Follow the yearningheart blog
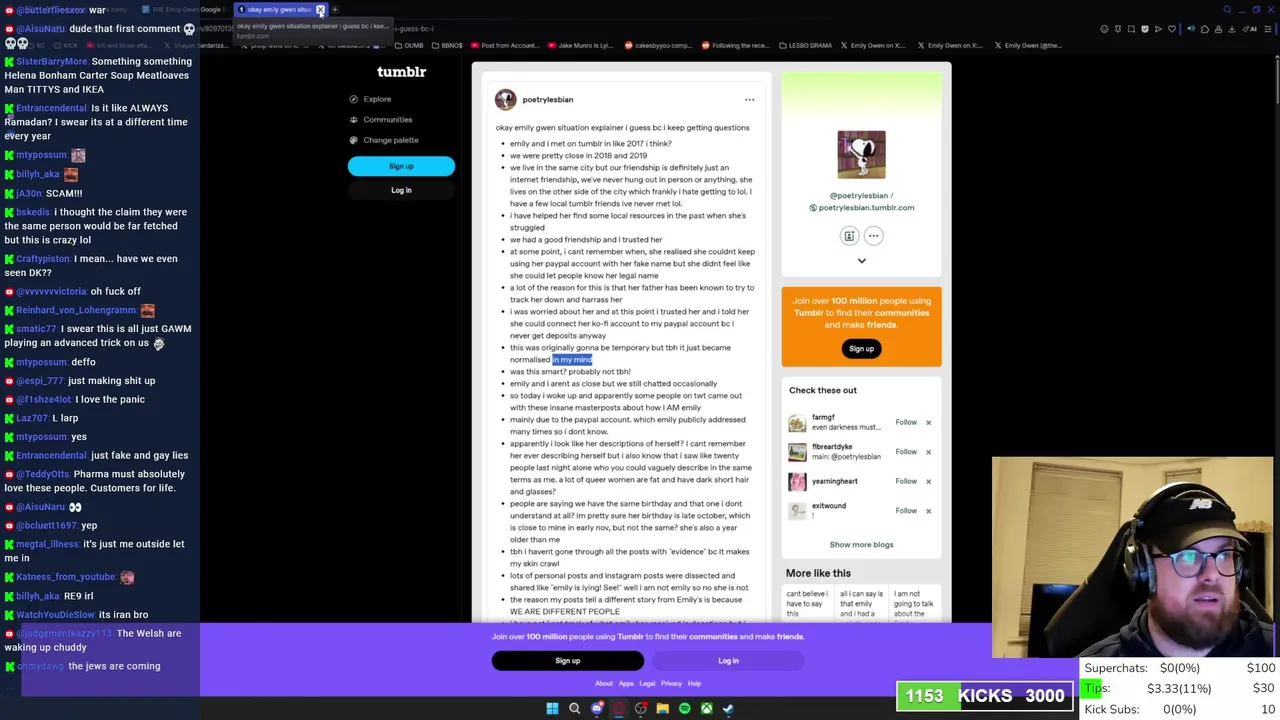The width and height of the screenshot is (1280, 720). [906, 481]
